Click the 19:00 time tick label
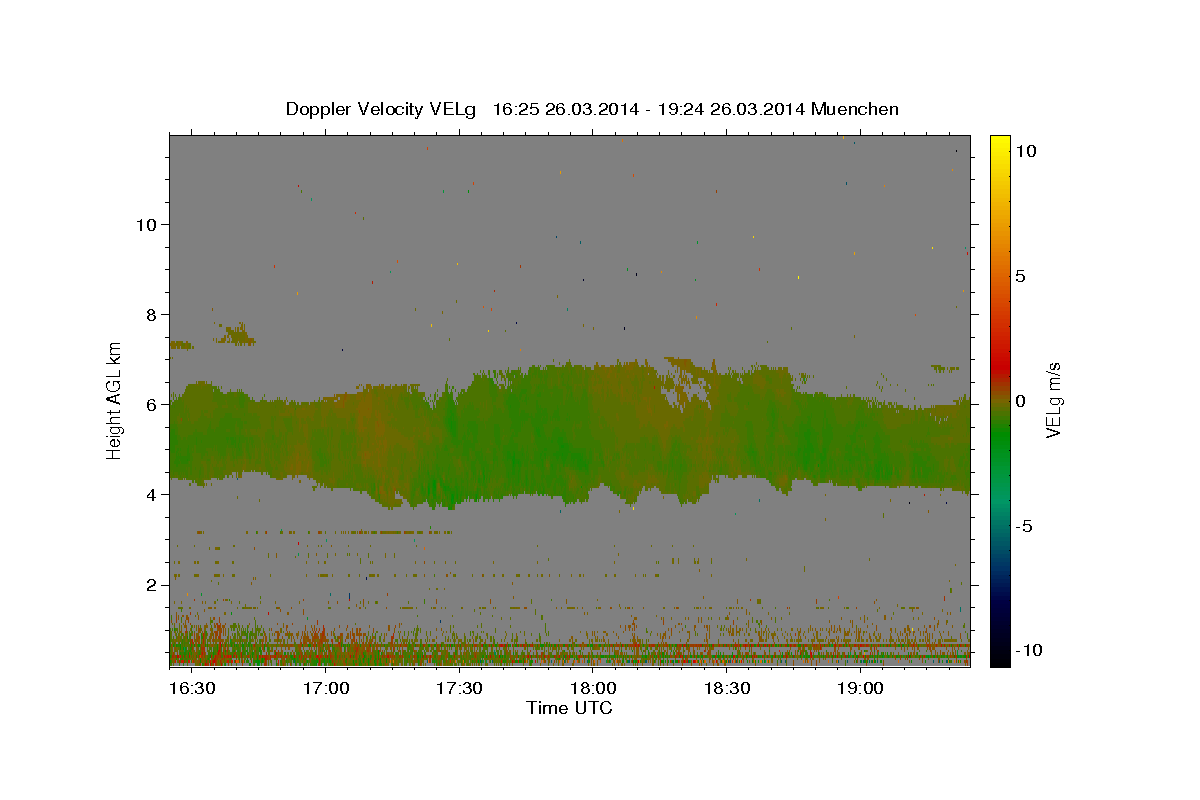The width and height of the screenshot is (1200, 800). (860, 689)
